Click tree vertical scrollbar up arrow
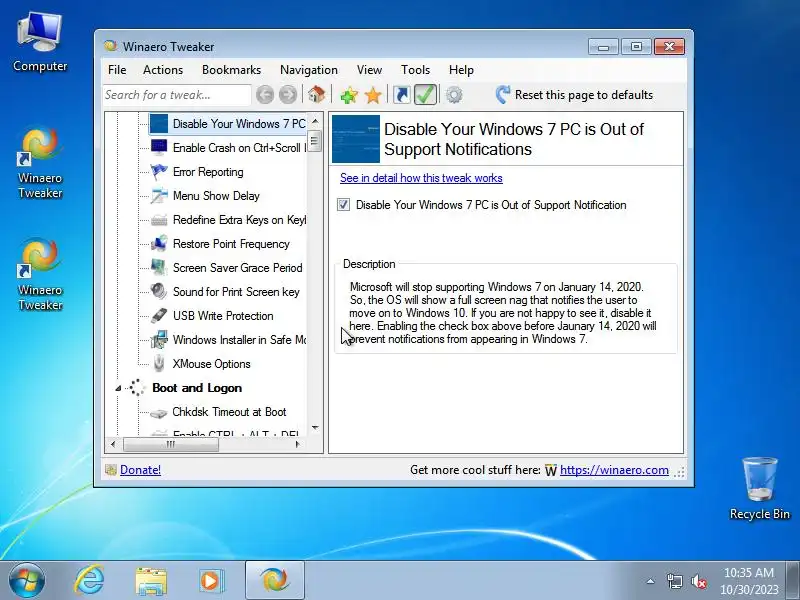 tap(315, 121)
